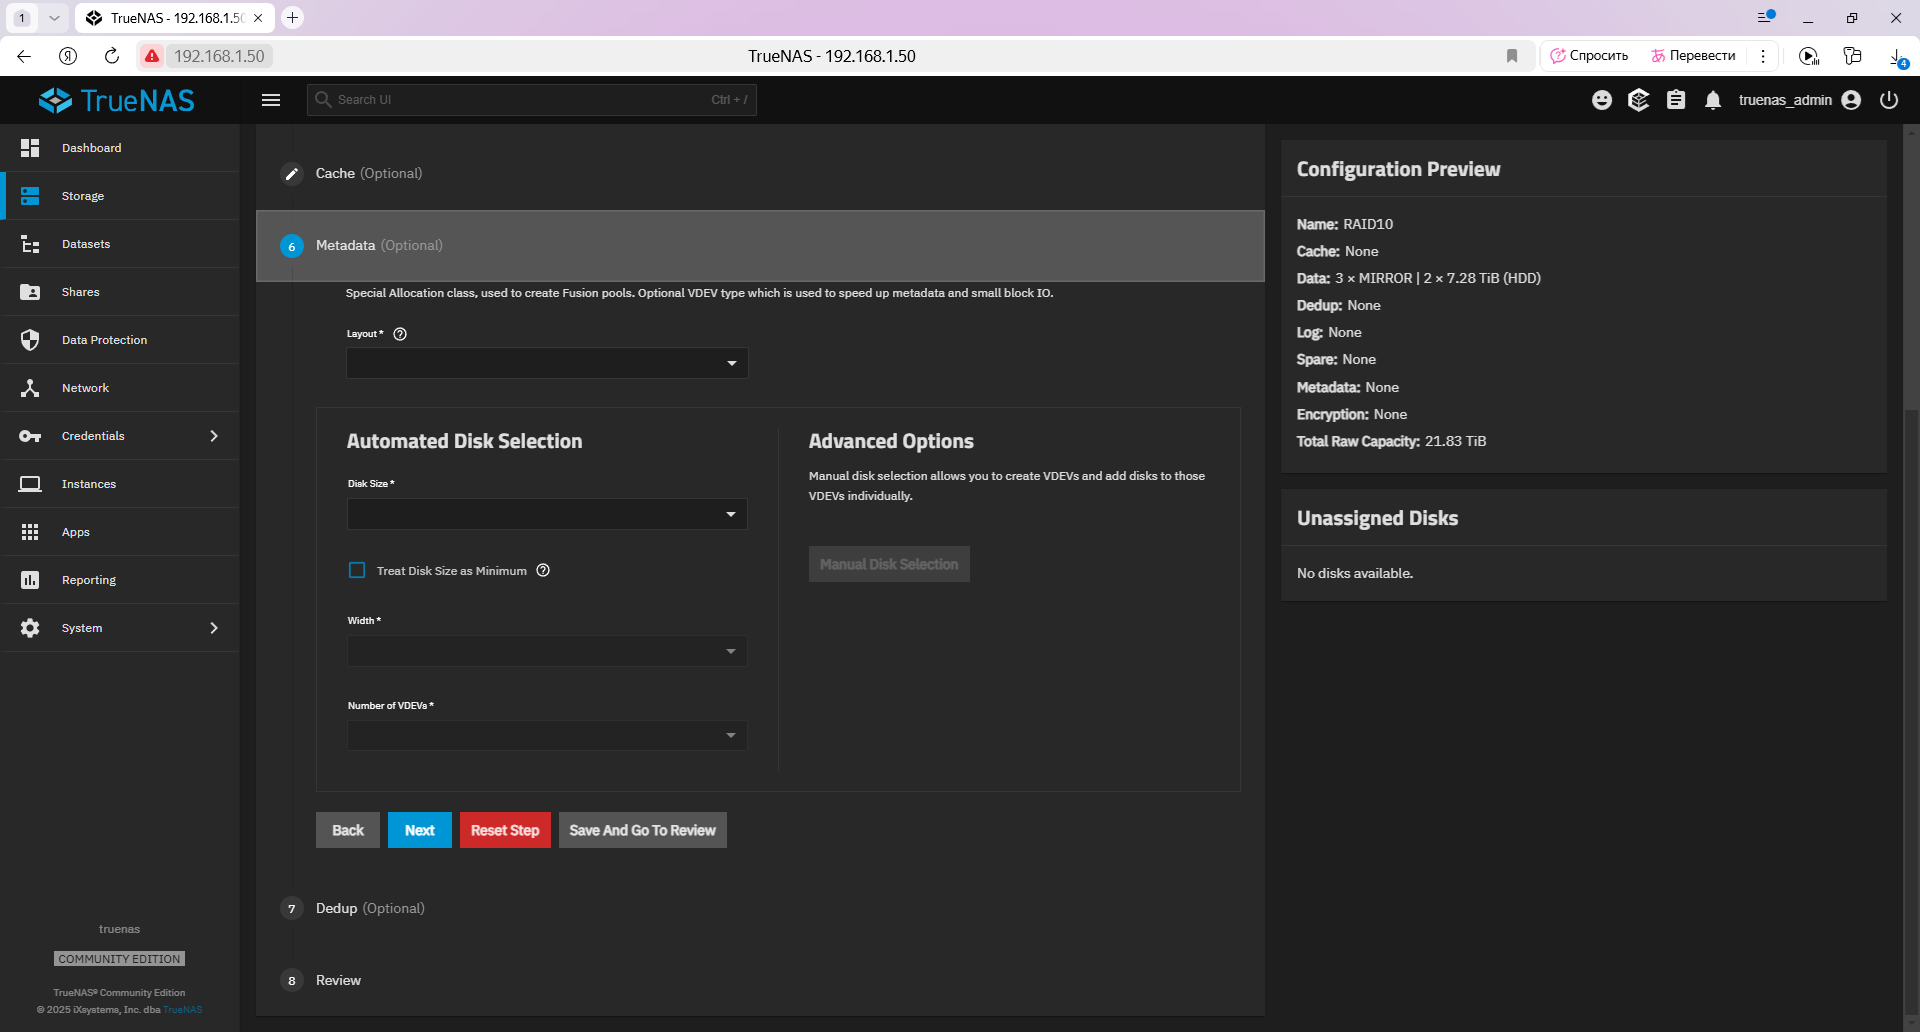Click browser bookmark icon in address bar
Viewport: 1920px width, 1032px height.
coord(1512,56)
